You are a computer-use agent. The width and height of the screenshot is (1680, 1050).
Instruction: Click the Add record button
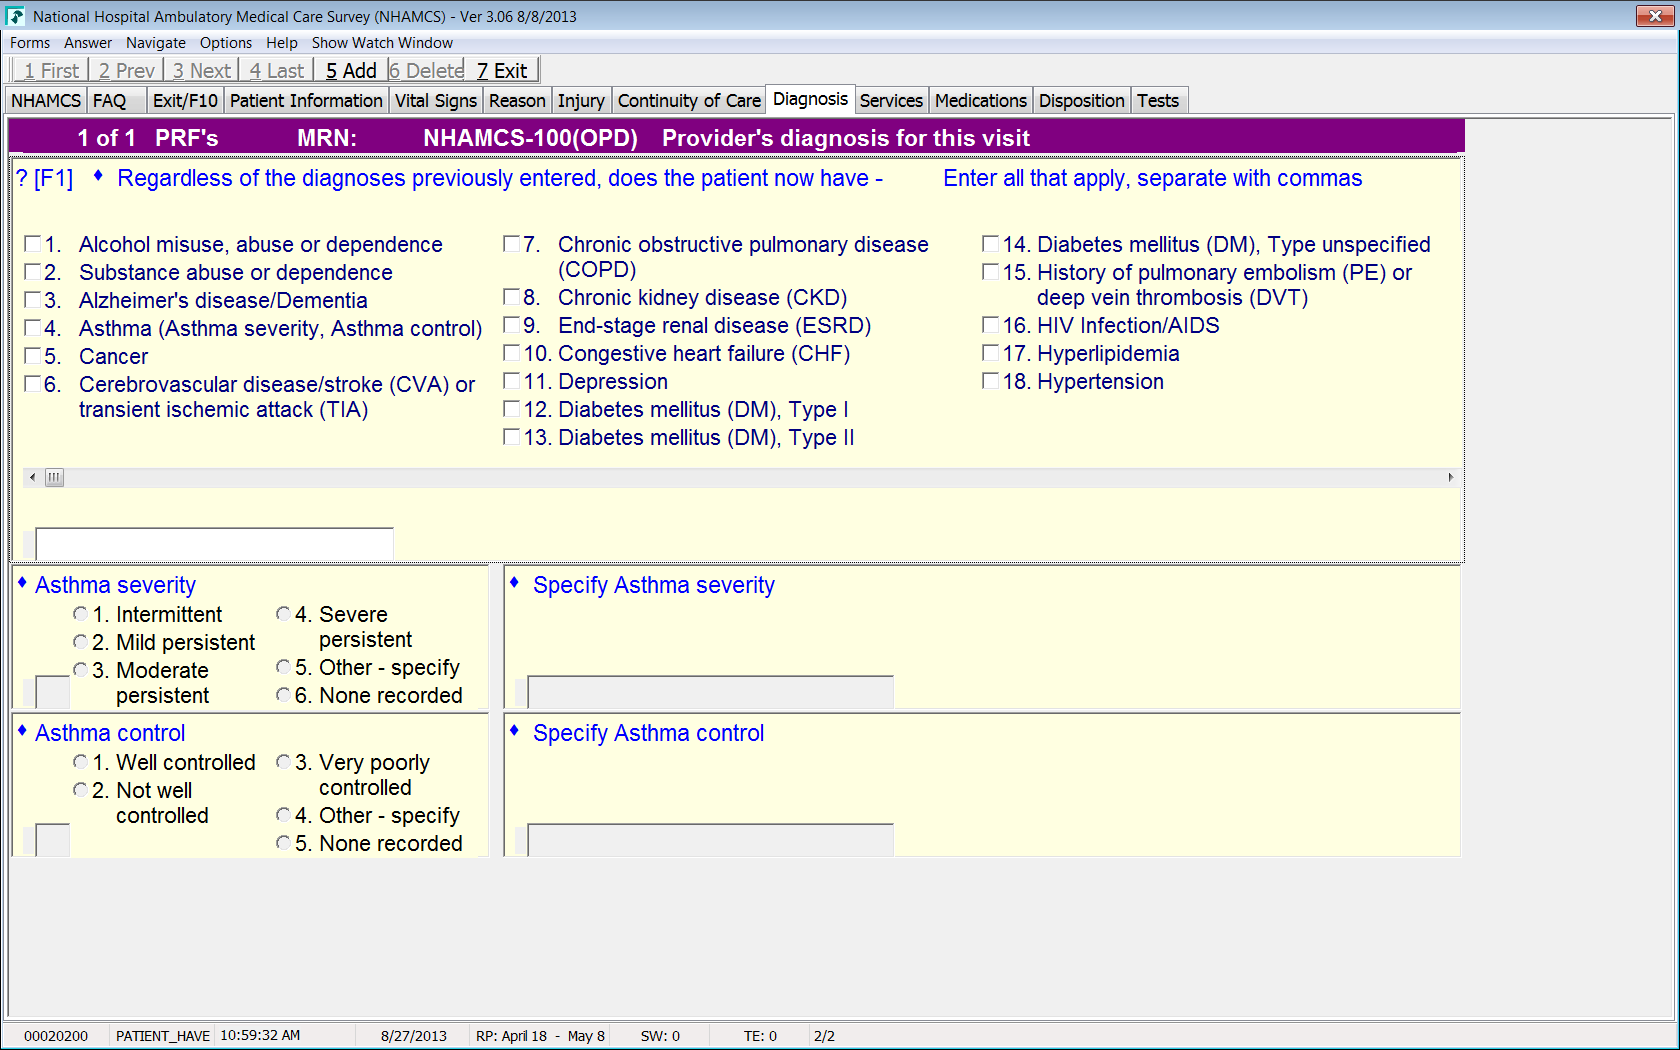(351, 70)
